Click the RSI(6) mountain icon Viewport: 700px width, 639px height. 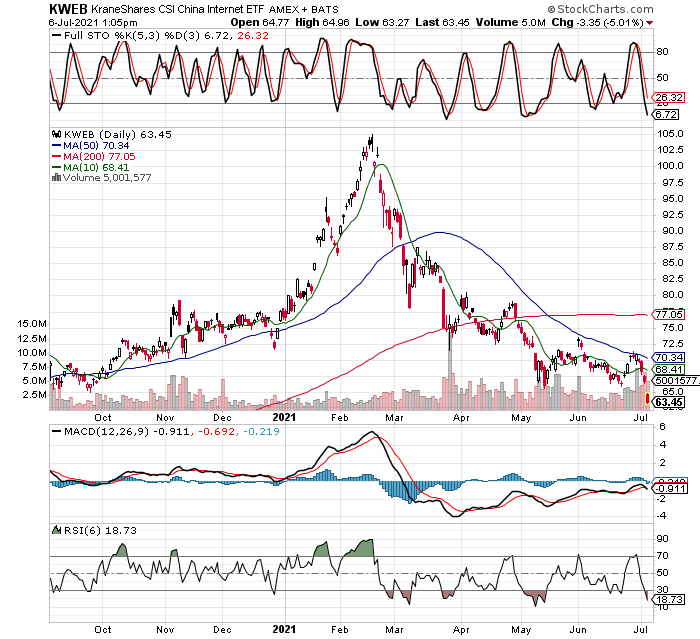tap(56, 530)
